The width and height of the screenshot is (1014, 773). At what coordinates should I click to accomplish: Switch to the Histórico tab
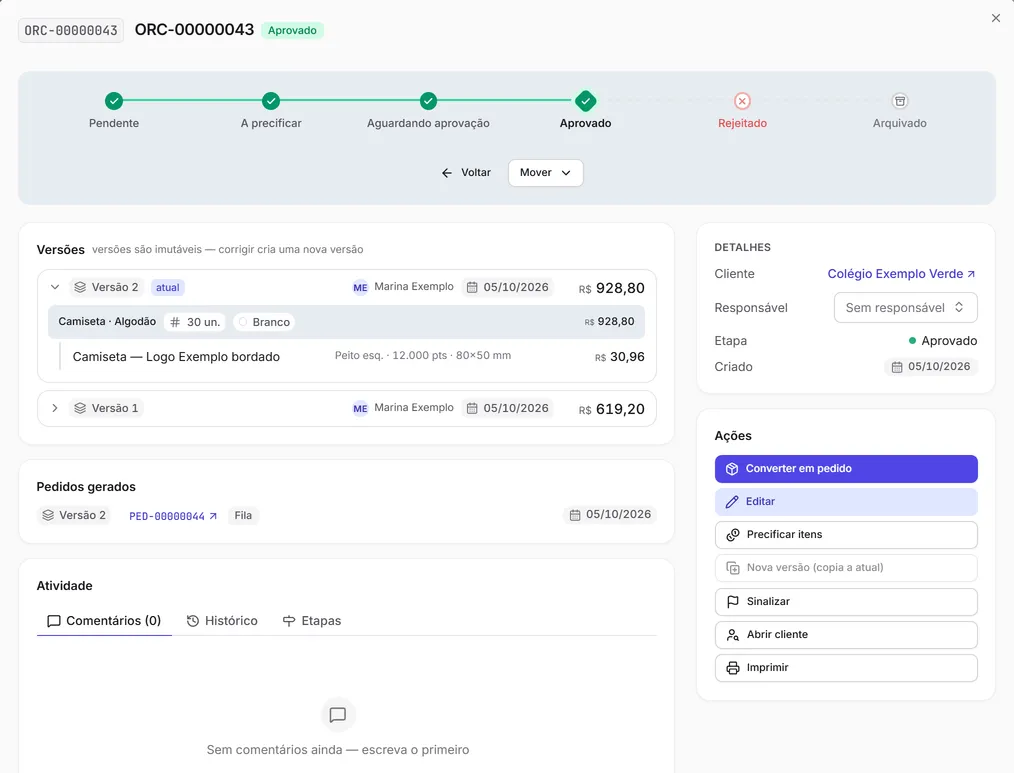click(x=222, y=621)
